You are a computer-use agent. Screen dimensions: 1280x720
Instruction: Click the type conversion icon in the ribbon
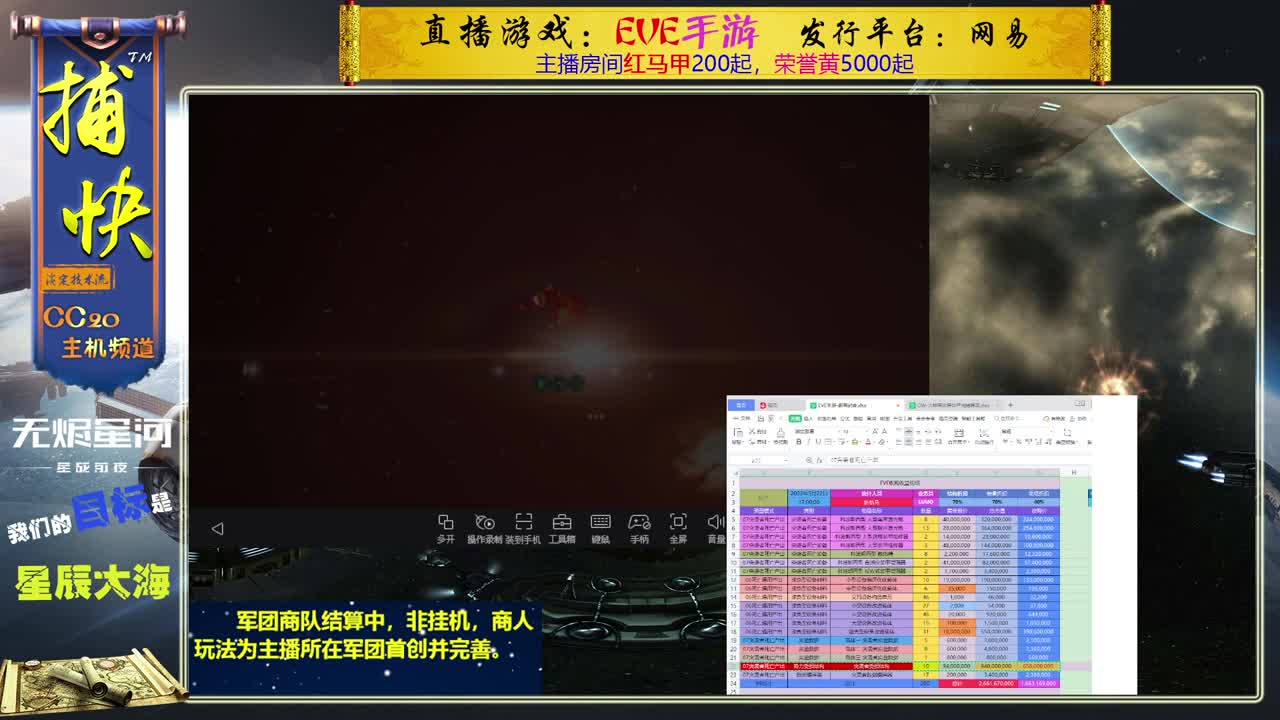pyautogui.click(x=1065, y=434)
